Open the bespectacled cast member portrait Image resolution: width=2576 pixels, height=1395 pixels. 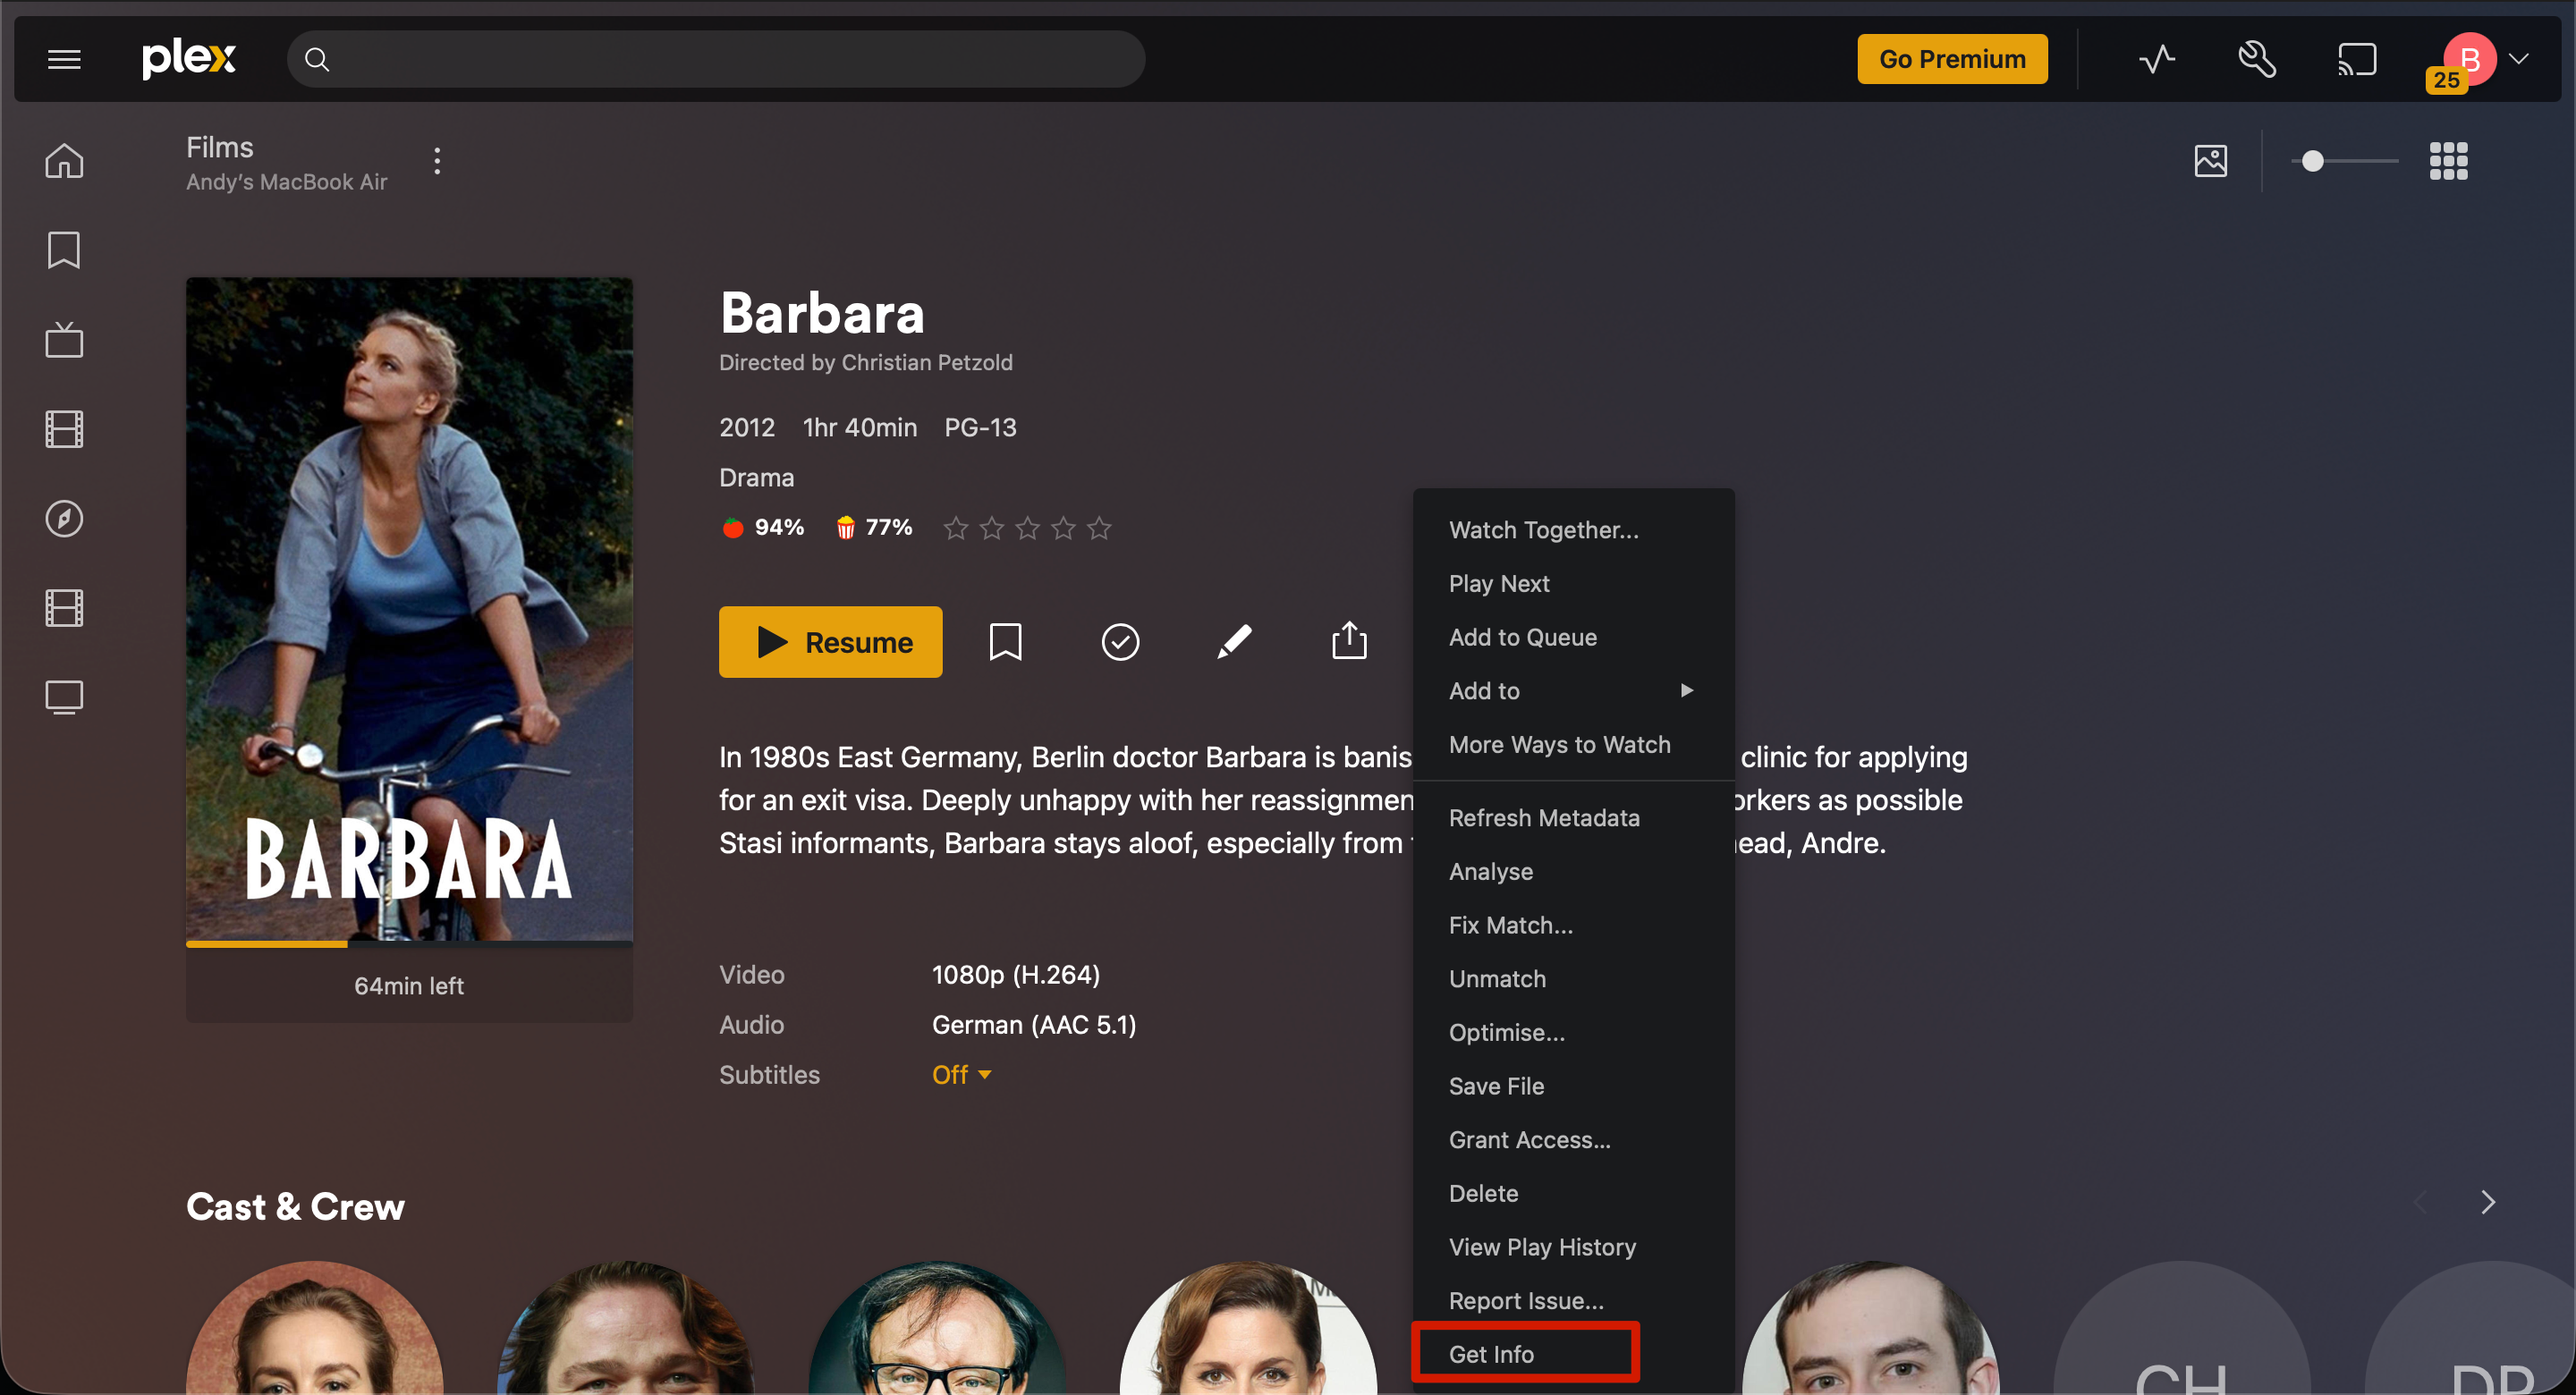pos(937,1328)
